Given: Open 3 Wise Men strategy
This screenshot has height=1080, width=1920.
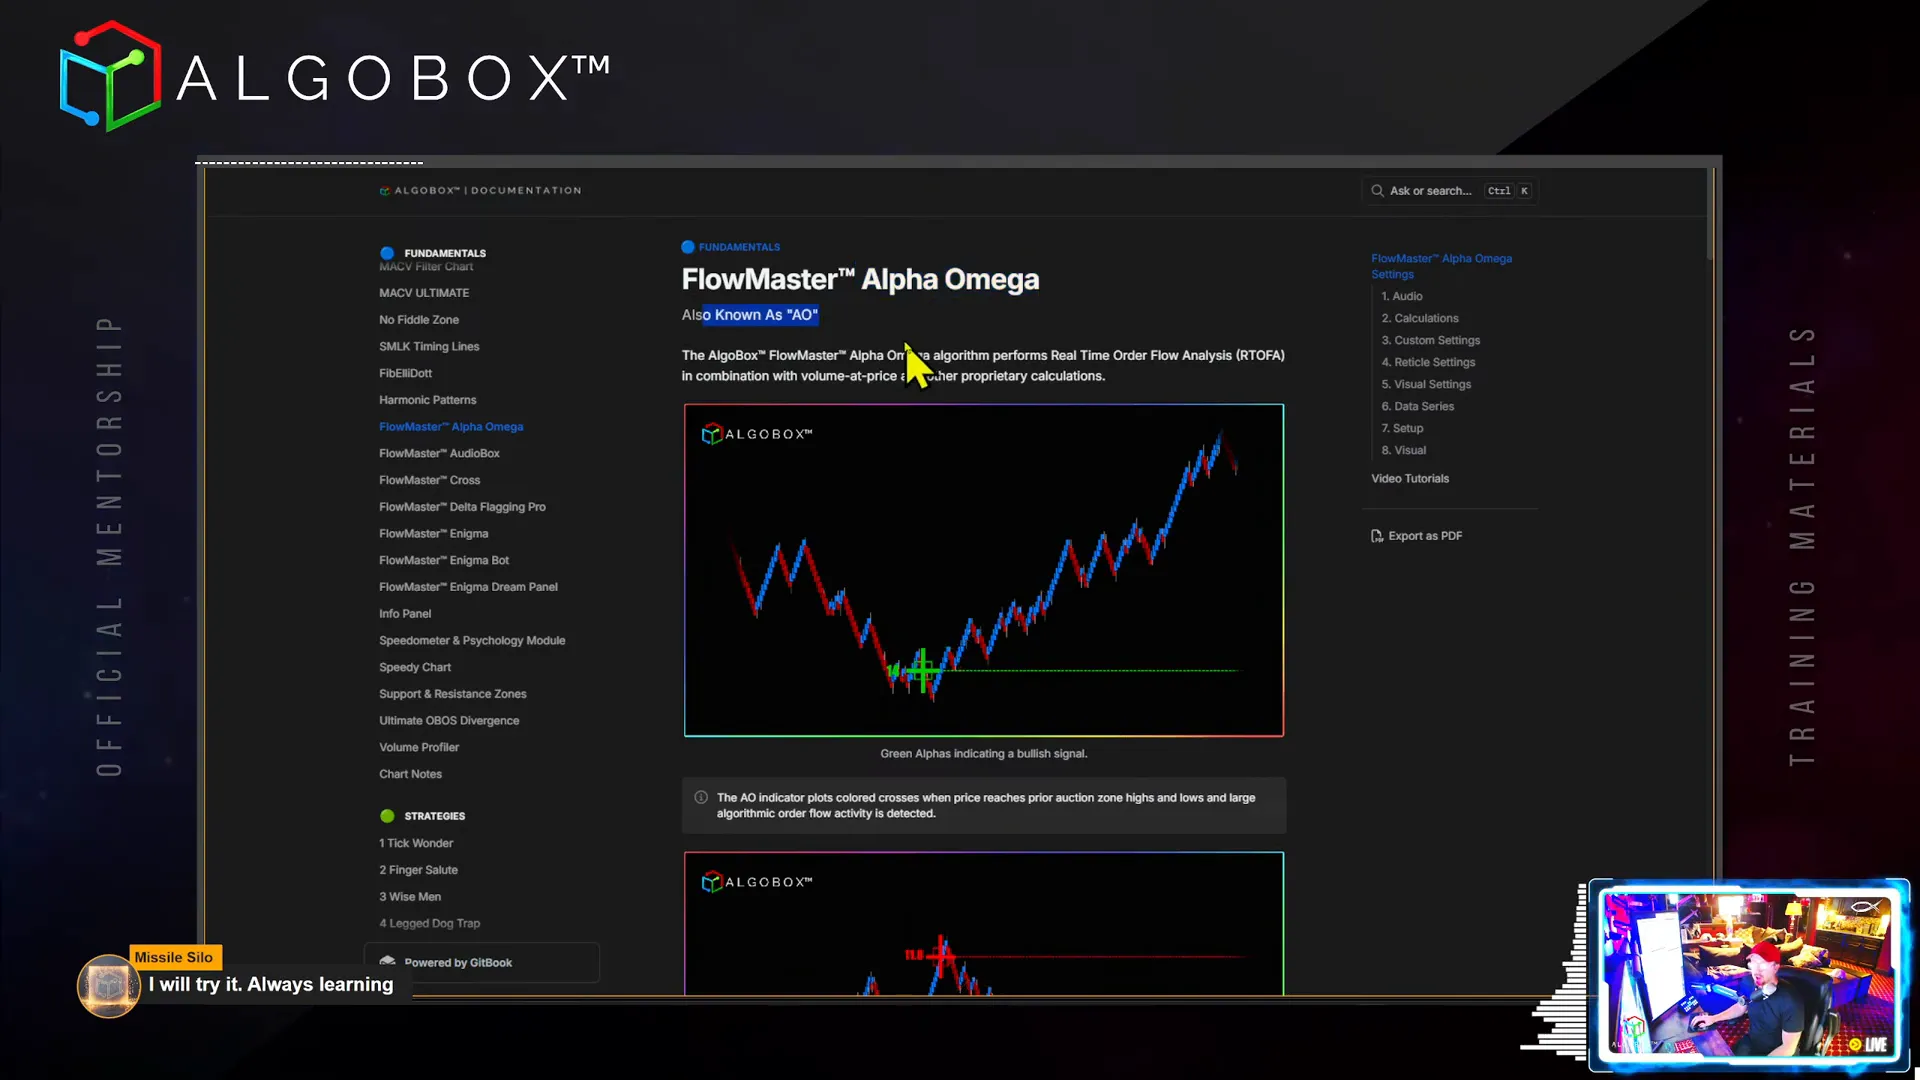Looking at the screenshot, I should pyautogui.click(x=410, y=897).
